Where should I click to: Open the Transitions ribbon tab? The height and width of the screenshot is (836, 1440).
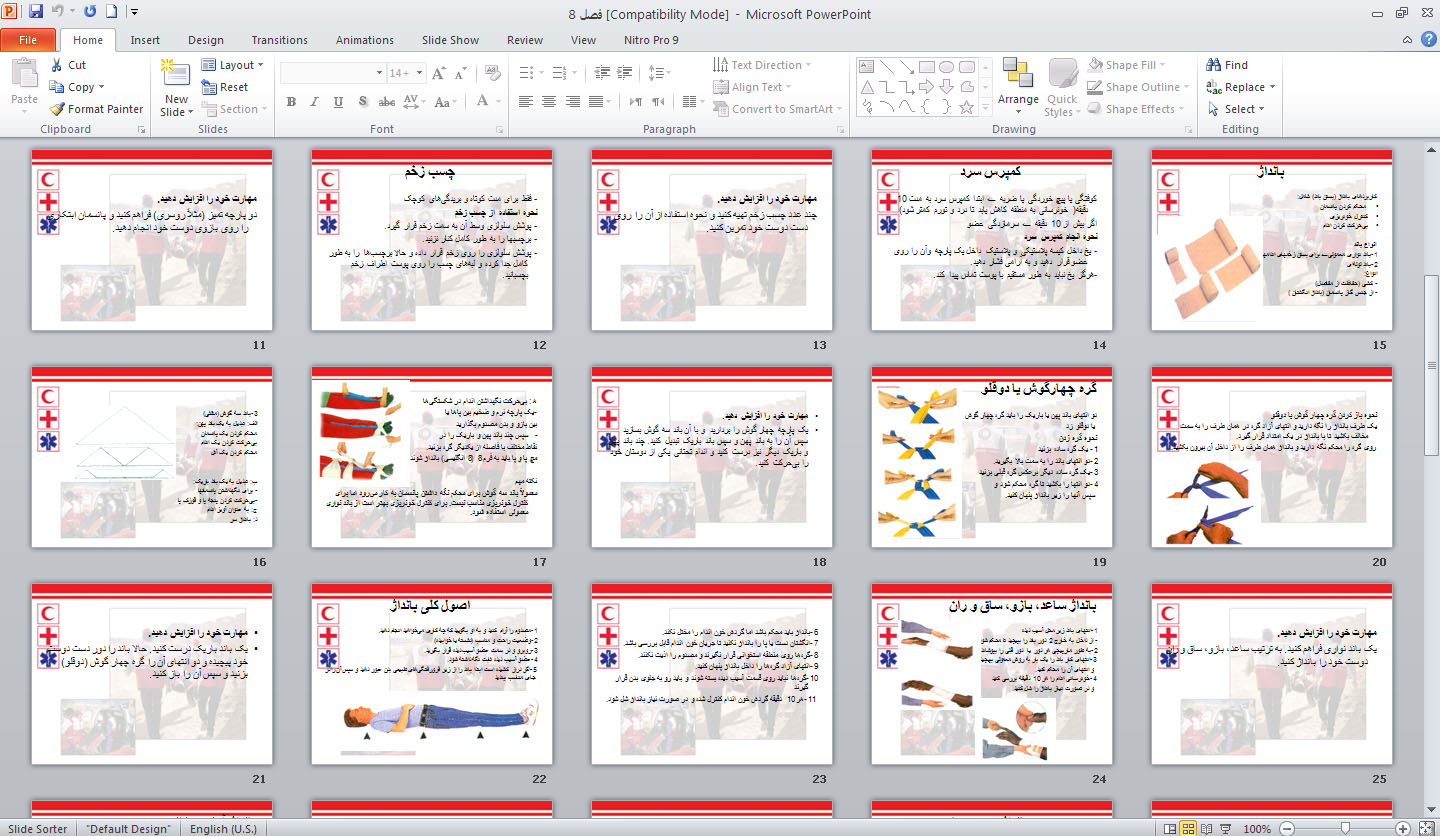(x=280, y=40)
